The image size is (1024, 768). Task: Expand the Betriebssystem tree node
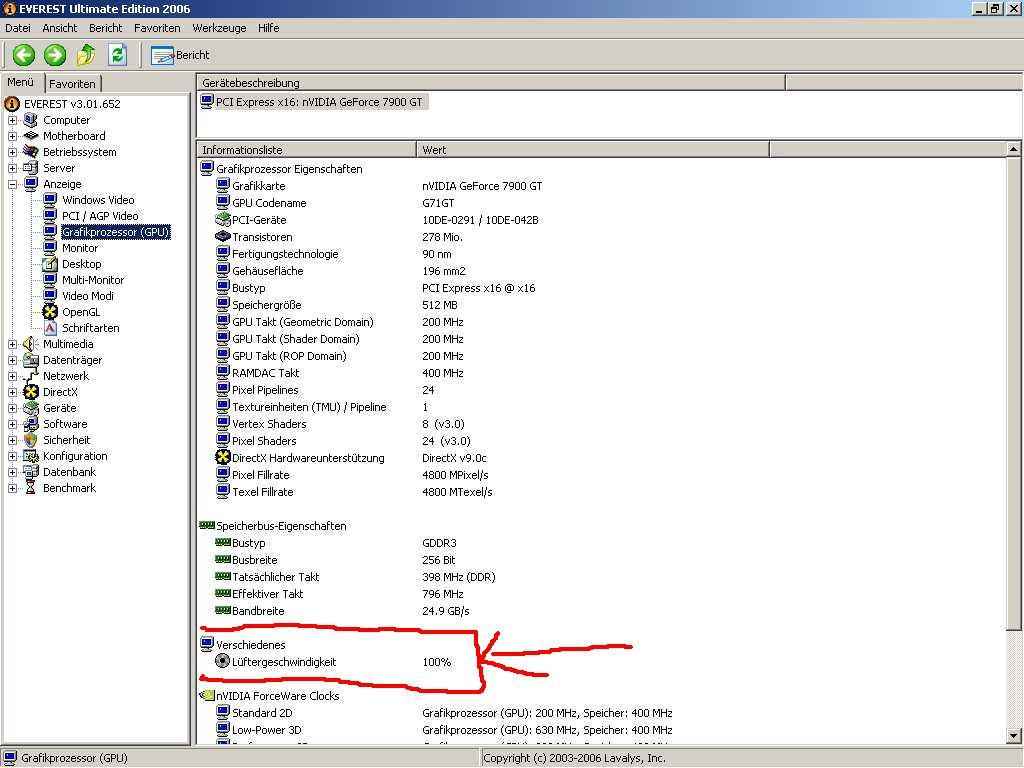12,152
